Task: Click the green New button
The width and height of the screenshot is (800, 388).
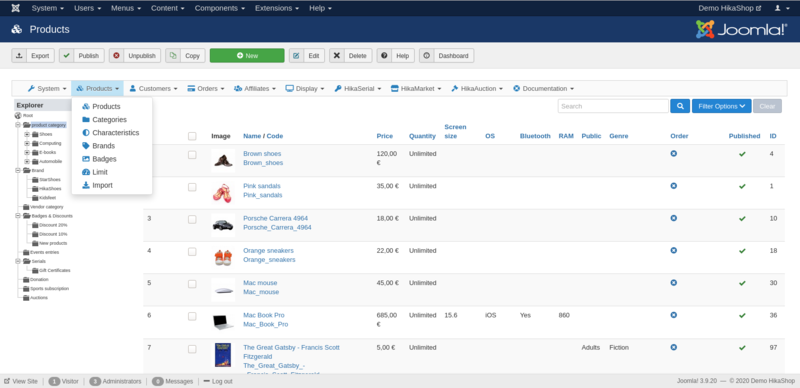Action: pyautogui.click(x=247, y=56)
